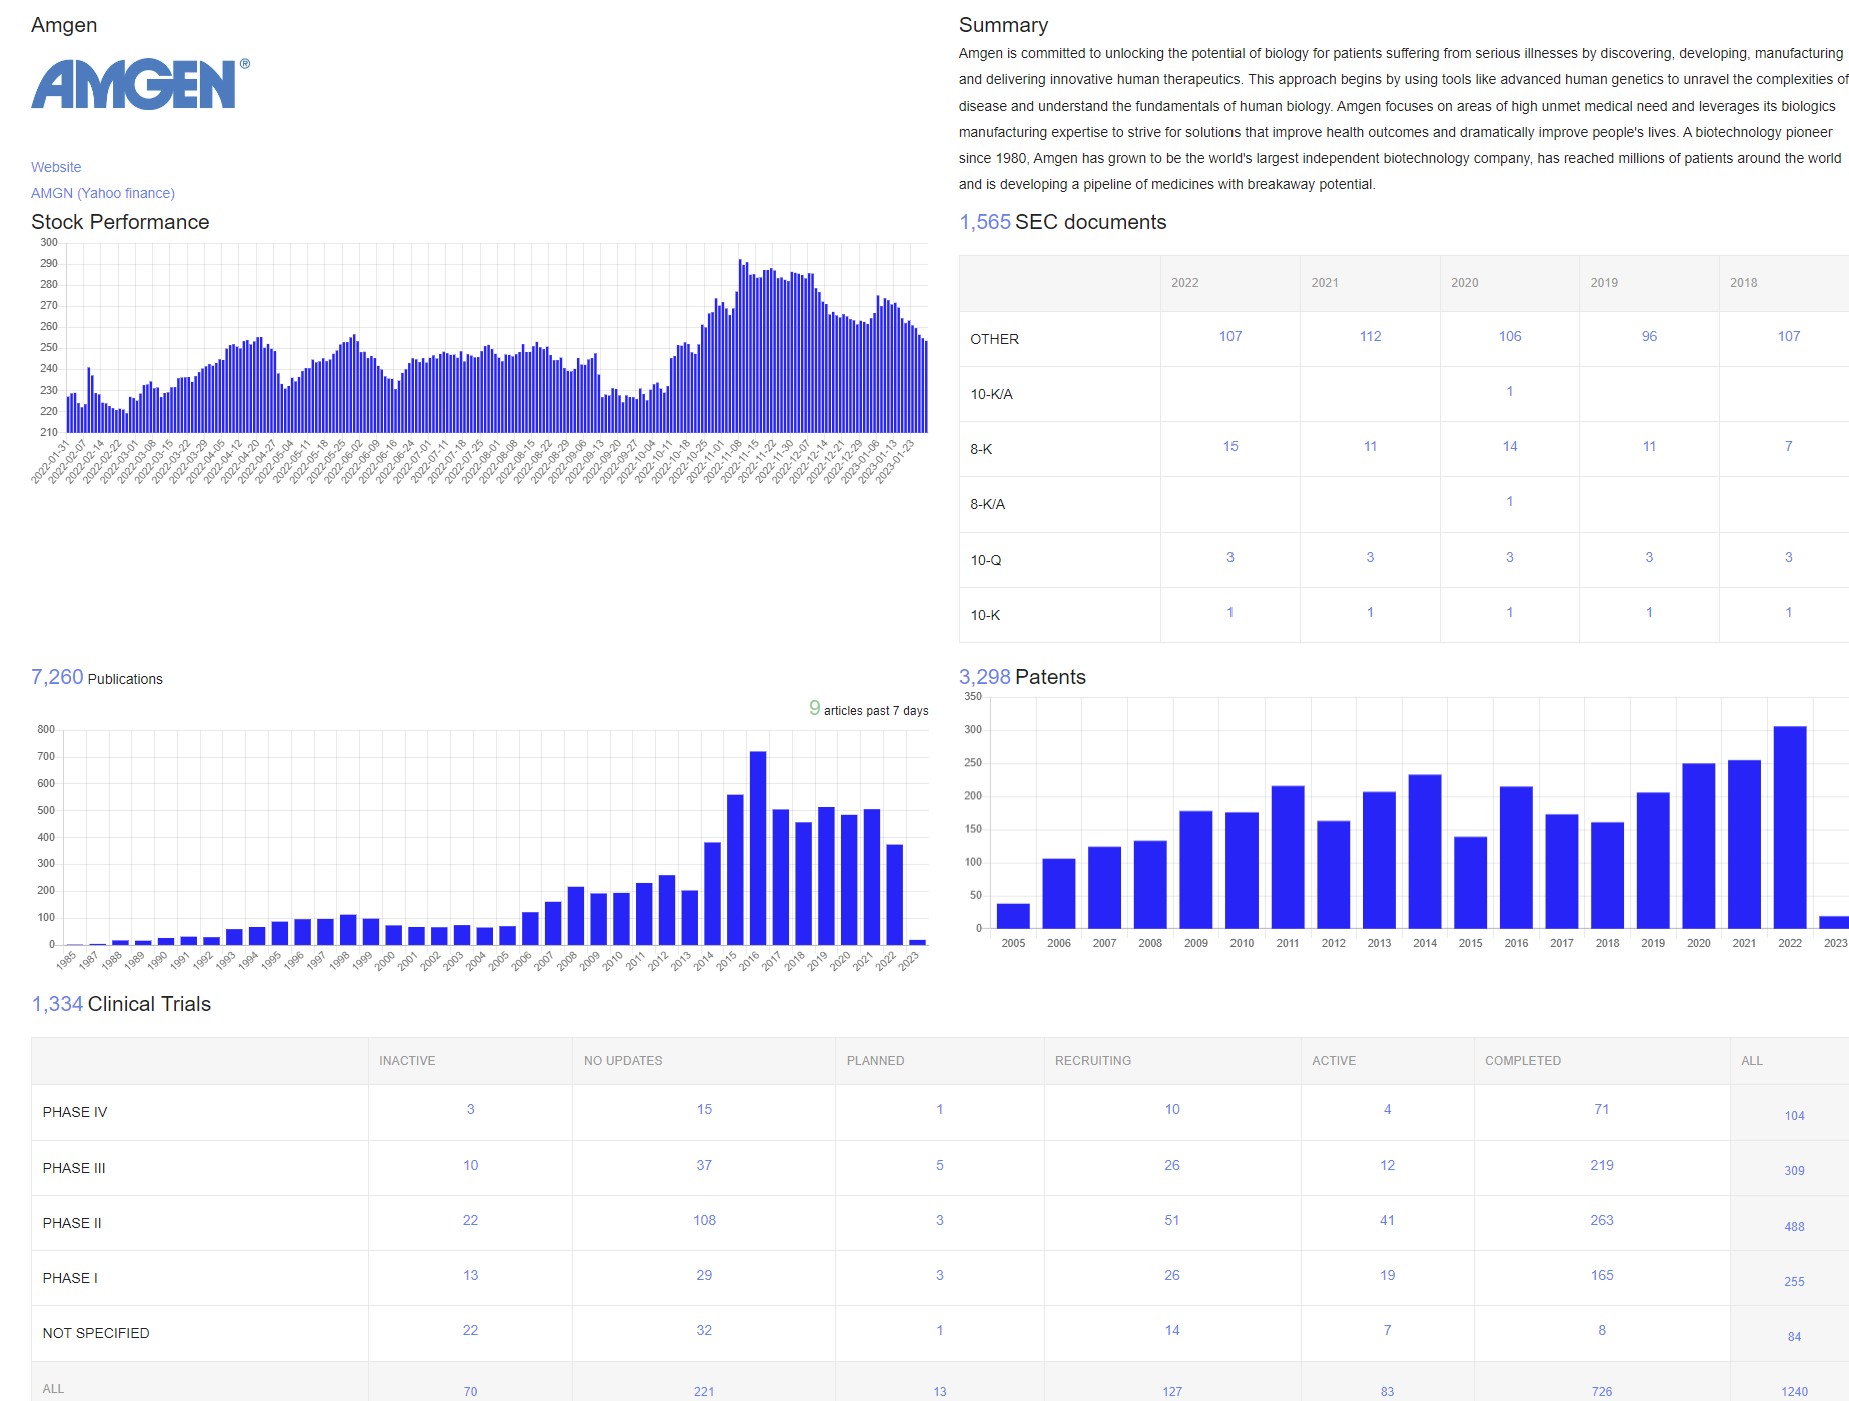Open Phase III planned trials count 5
The height and width of the screenshot is (1401, 1849).
click(940, 1165)
